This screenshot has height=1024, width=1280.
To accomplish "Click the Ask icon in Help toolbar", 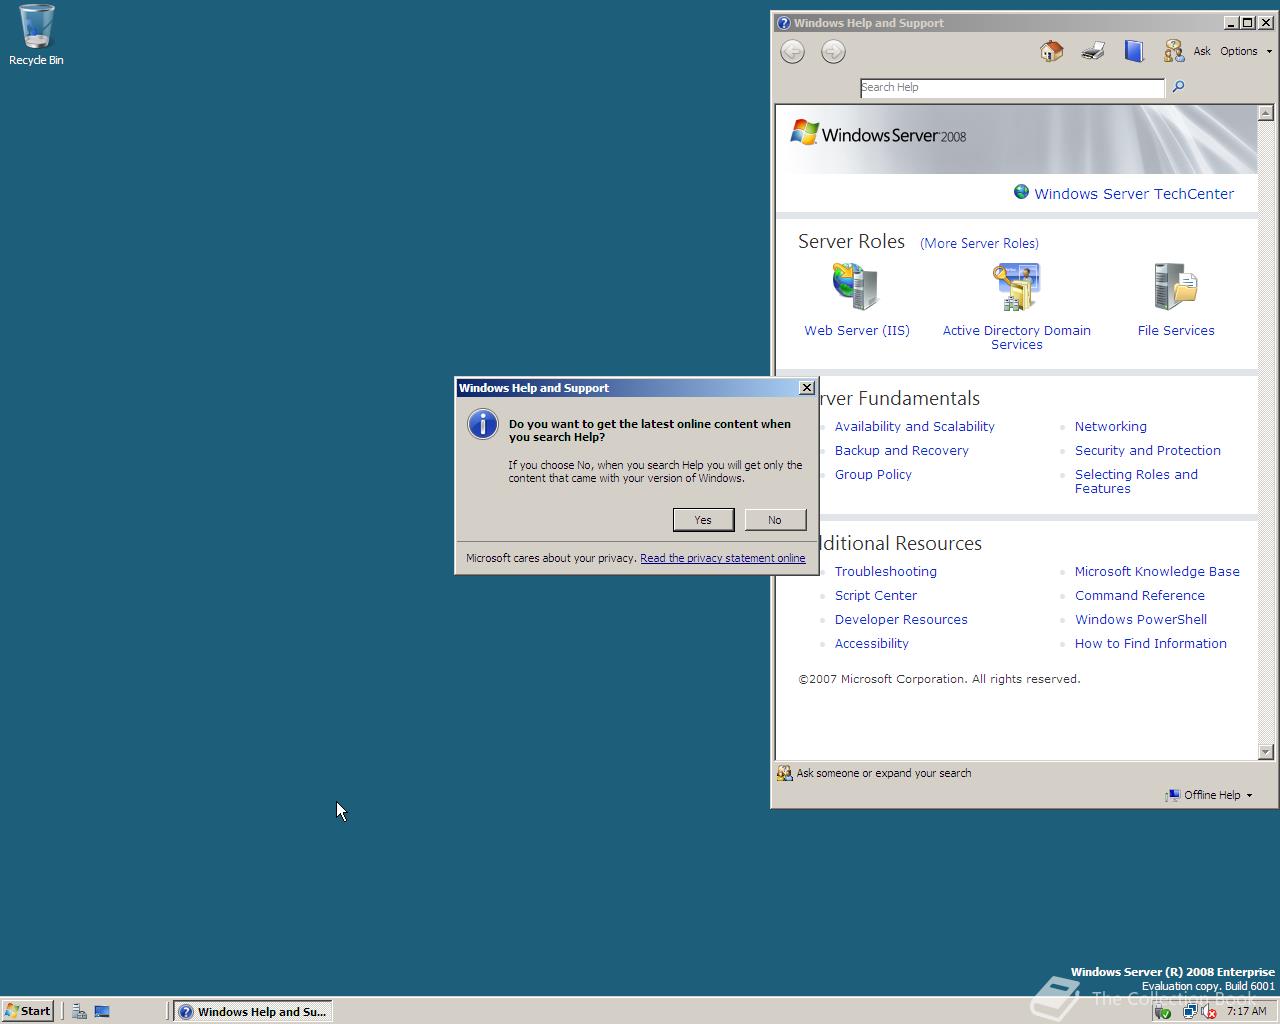I will [1174, 51].
